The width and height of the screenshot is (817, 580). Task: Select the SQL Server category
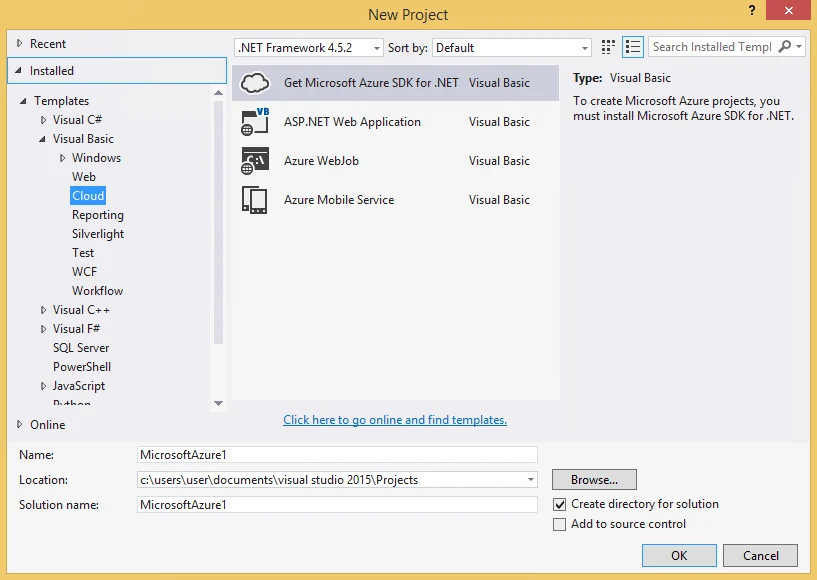pyautogui.click(x=81, y=348)
